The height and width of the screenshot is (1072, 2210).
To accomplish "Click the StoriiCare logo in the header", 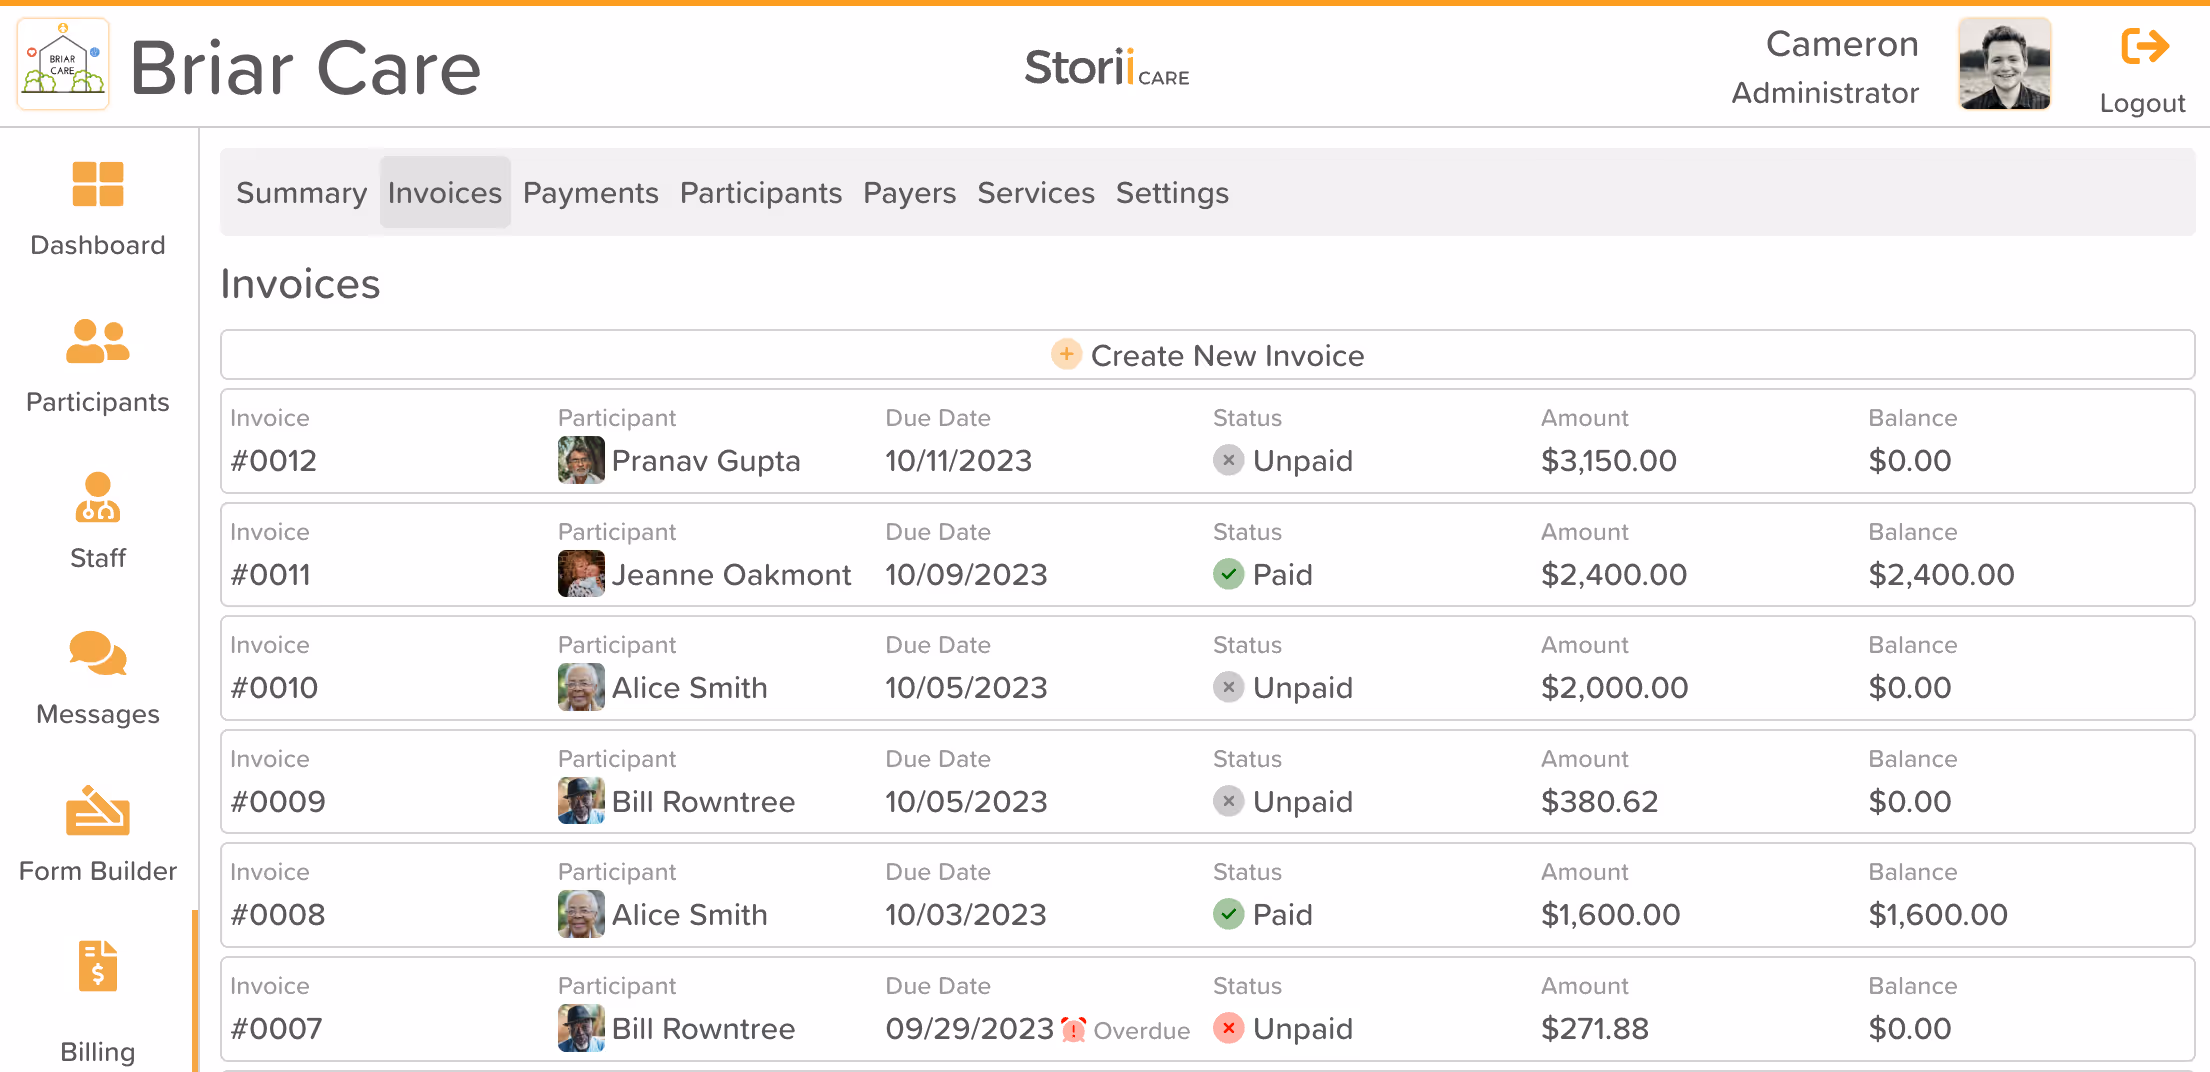I will coord(1107,67).
